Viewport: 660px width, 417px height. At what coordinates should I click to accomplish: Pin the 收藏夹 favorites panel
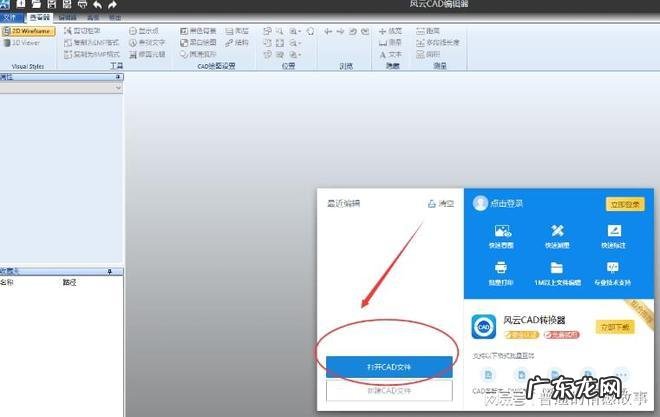(110, 272)
